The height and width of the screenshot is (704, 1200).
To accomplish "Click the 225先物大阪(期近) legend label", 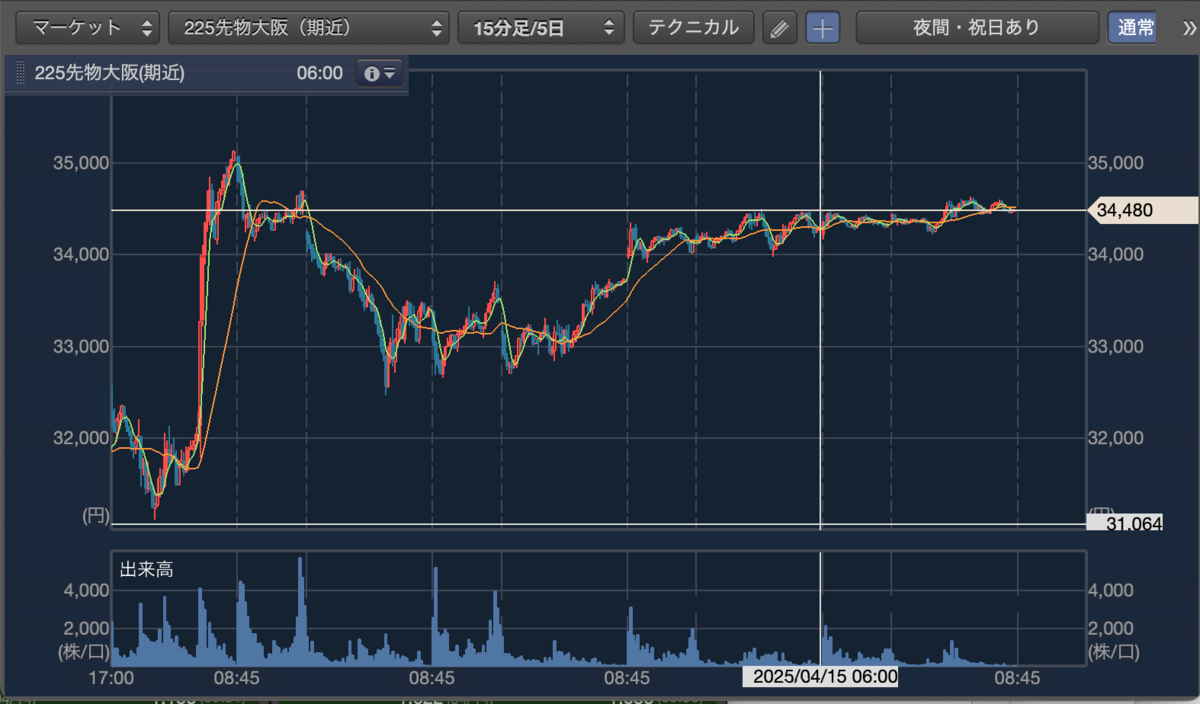I will point(109,73).
